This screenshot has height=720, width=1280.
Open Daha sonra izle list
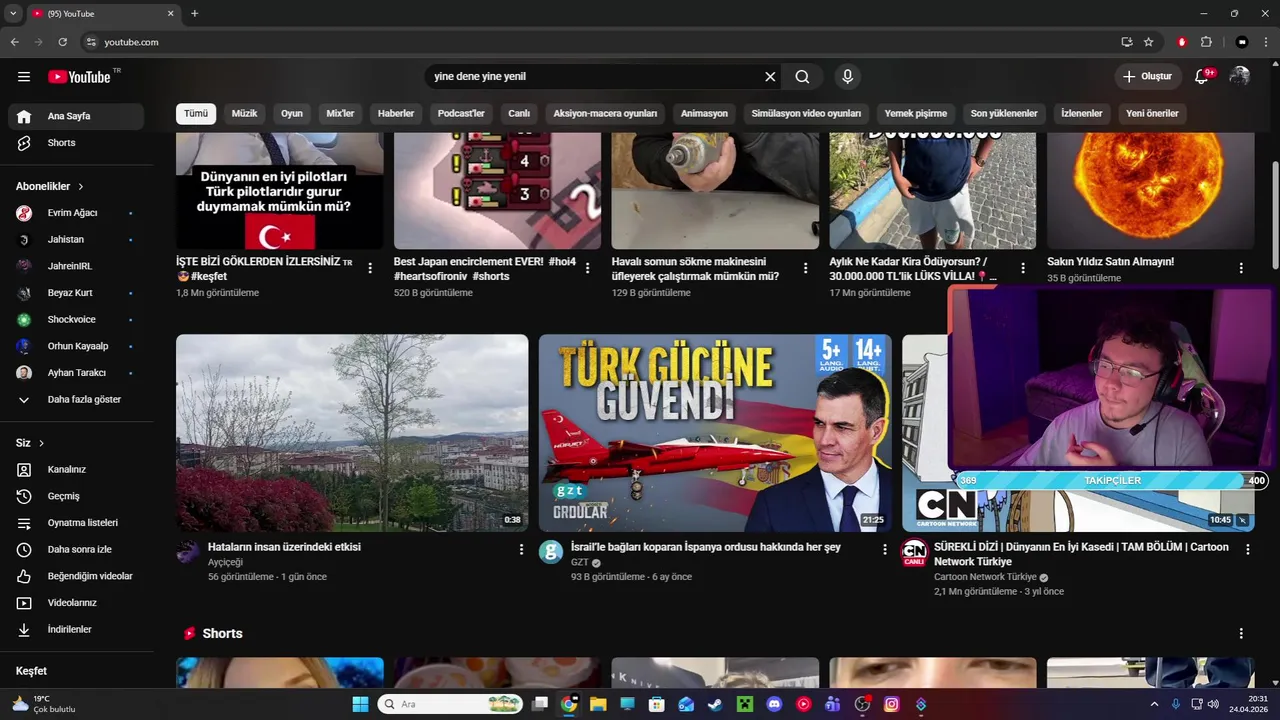(x=76, y=550)
